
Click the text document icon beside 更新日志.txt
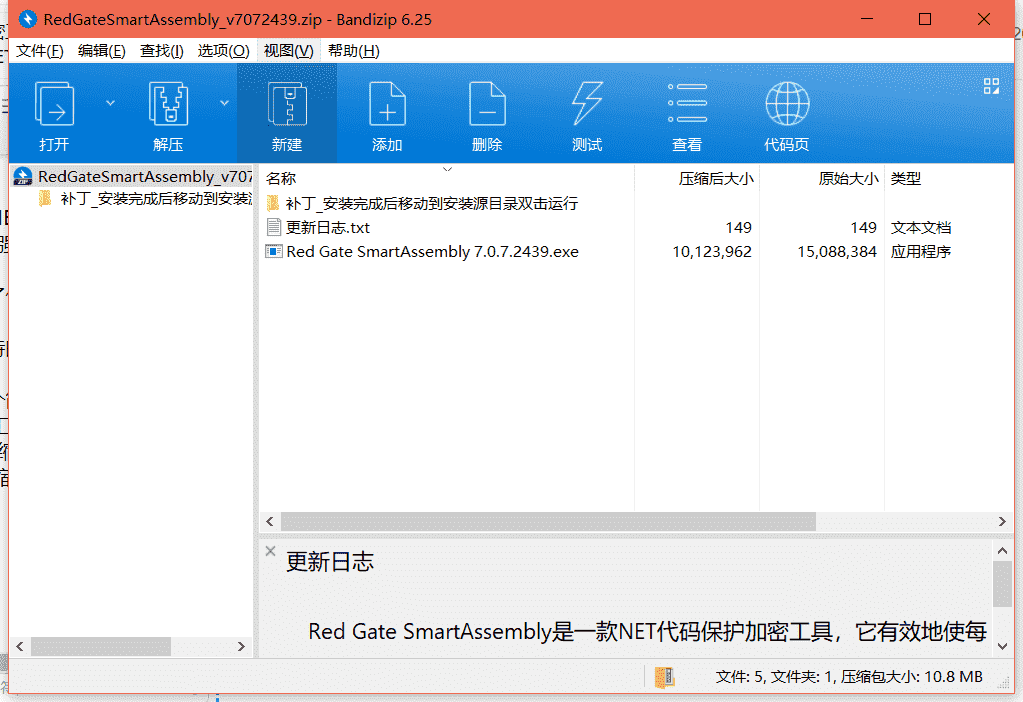pyautogui.click(x=273, y=227)
